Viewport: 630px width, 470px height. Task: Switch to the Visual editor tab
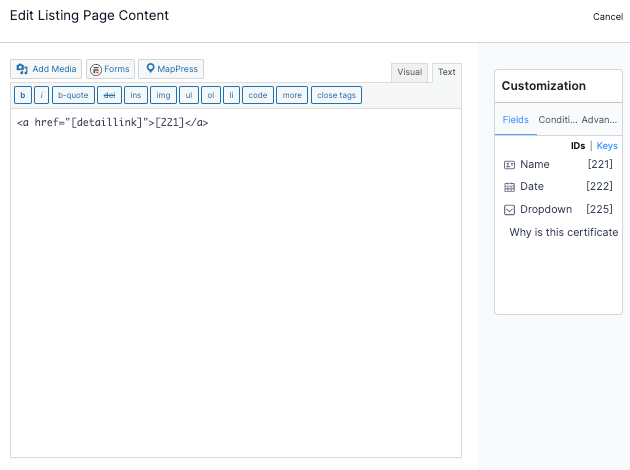click(409, 72)
